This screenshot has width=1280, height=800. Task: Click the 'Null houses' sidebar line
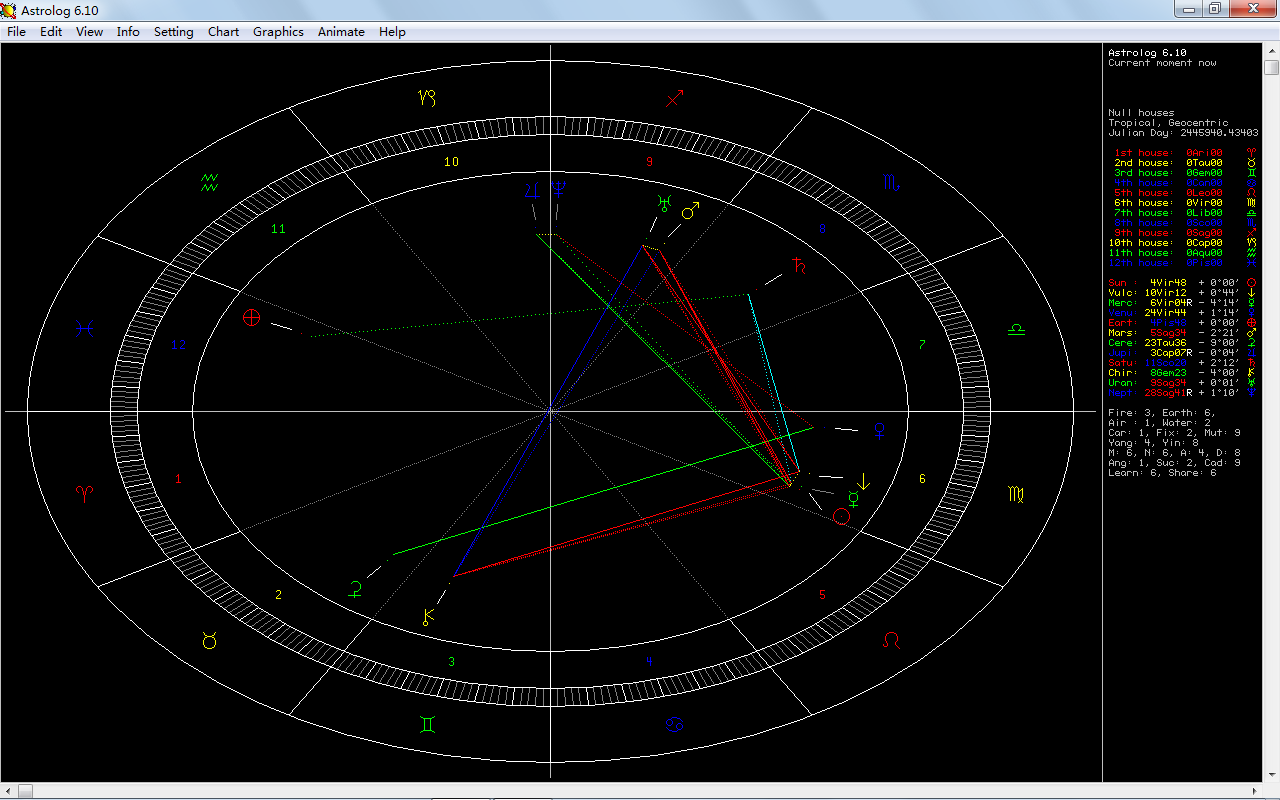click(1141, 113)
